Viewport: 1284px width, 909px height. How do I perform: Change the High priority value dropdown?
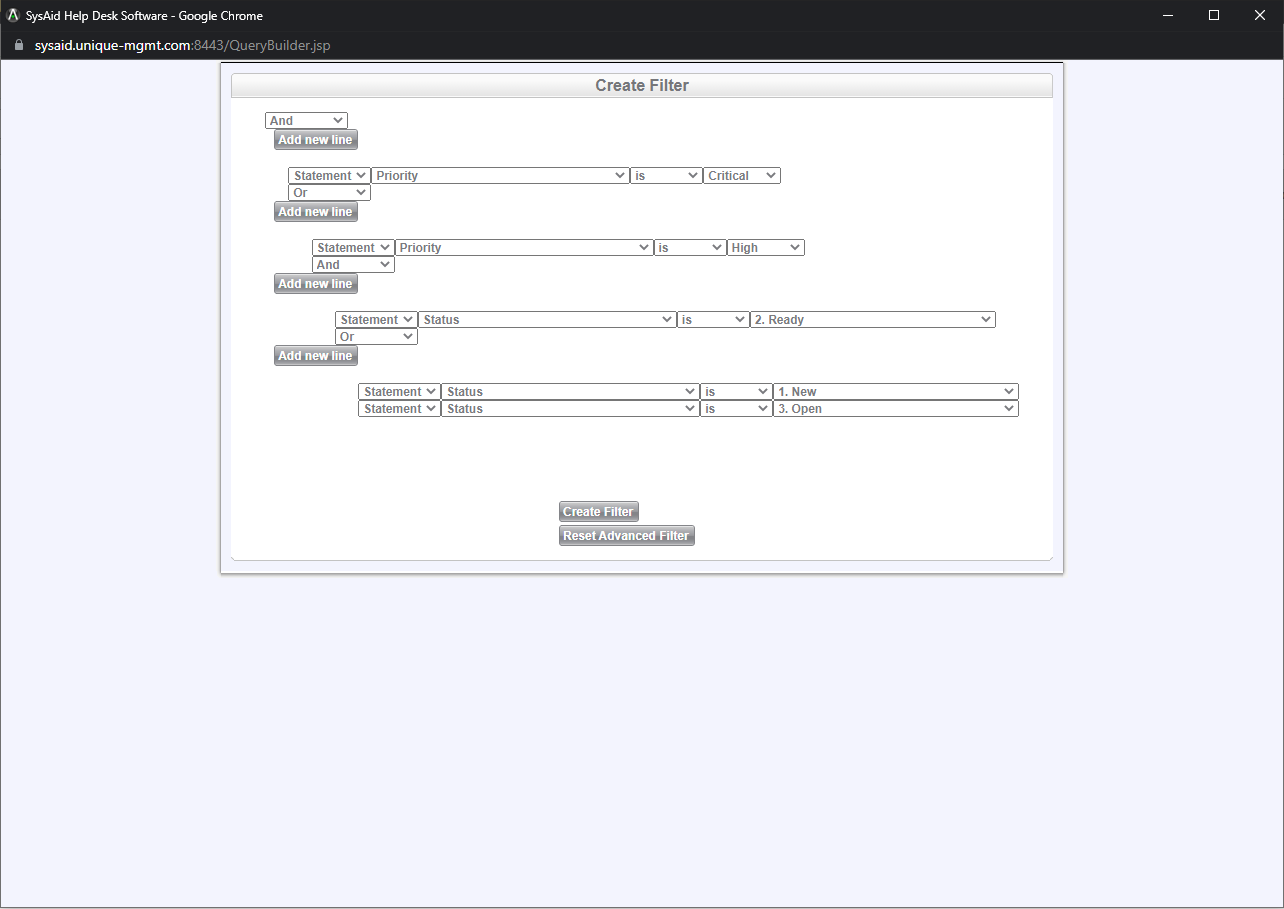pos(765,248)
